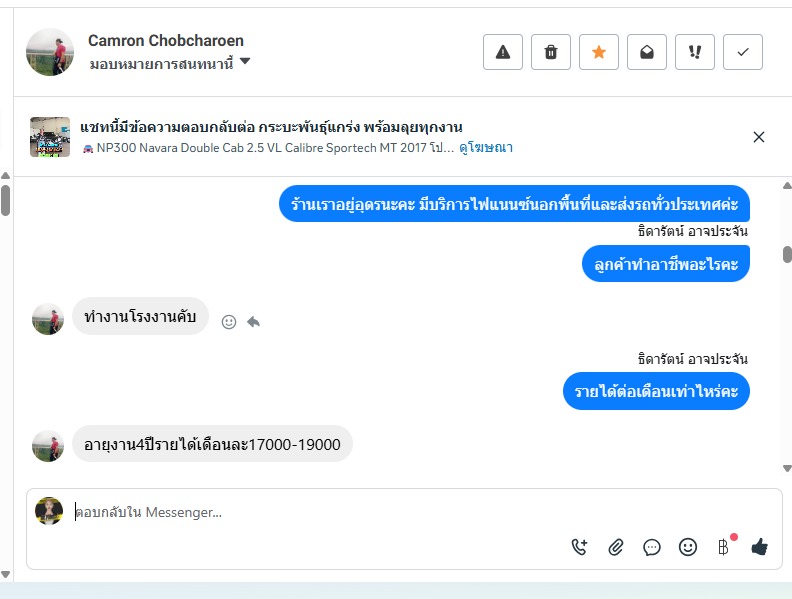This screenshot has height=599, width=792.
Task: Flag conversation as priority with exclamation icon
Action: (695, 52)
